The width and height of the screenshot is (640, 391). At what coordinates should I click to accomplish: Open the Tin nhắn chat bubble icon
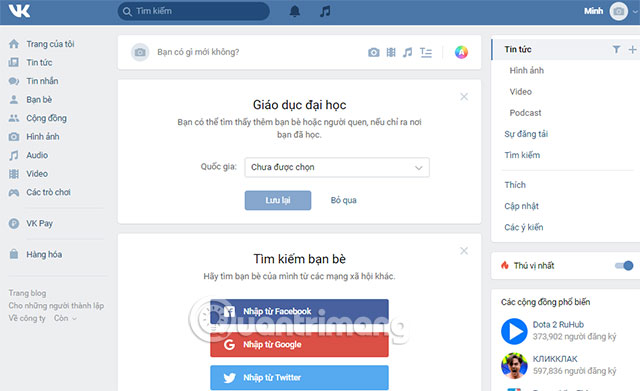click(14, 81)
